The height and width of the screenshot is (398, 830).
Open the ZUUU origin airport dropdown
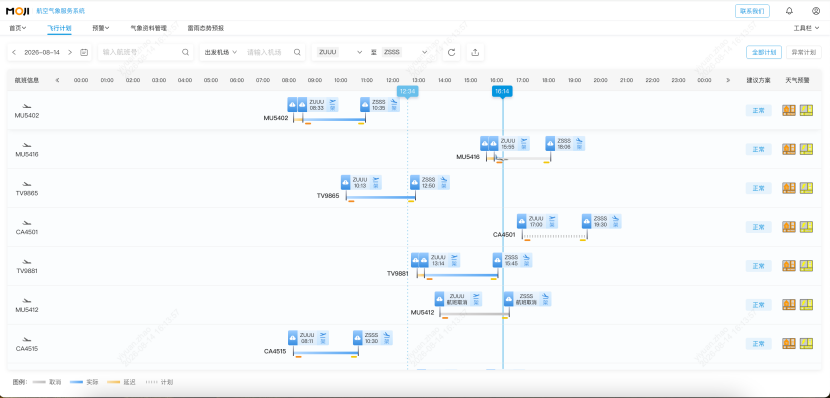pos(340,52)
